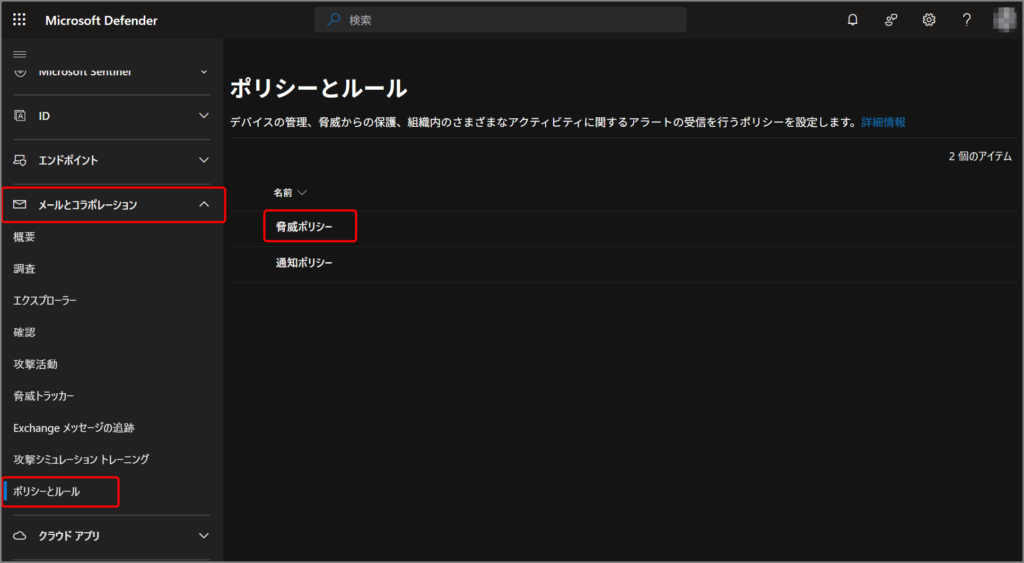1024x563 pixels.
Task: Click the notifications bell icon
Action: pos(853,20)
